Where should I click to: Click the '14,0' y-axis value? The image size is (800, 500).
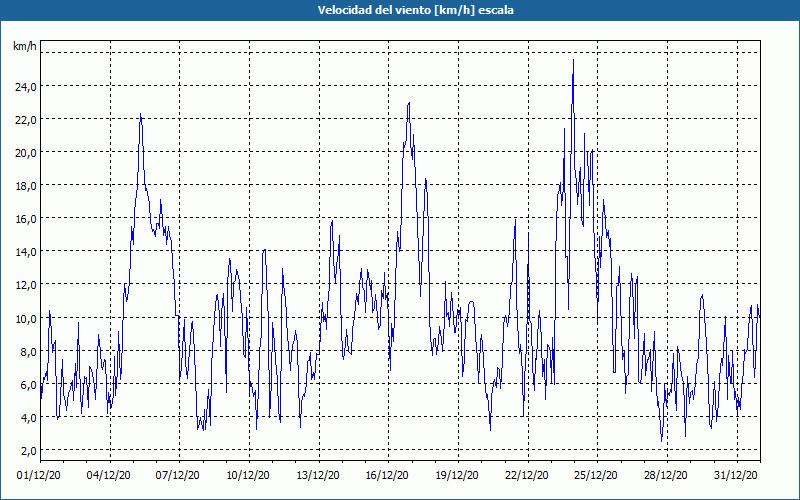[x=26, y=252]
